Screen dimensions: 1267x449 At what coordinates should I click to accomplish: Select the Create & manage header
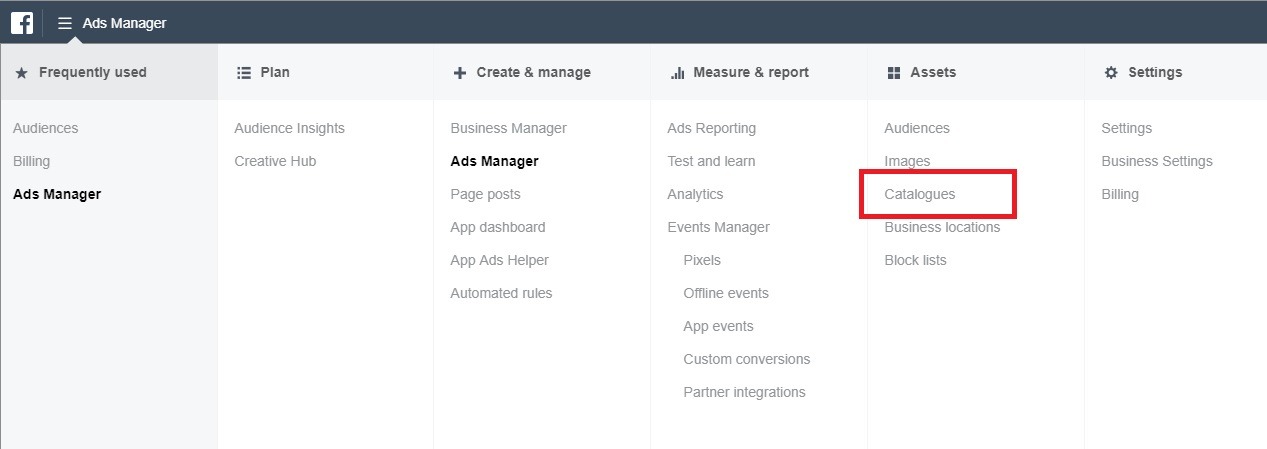(x=542, y=72)
